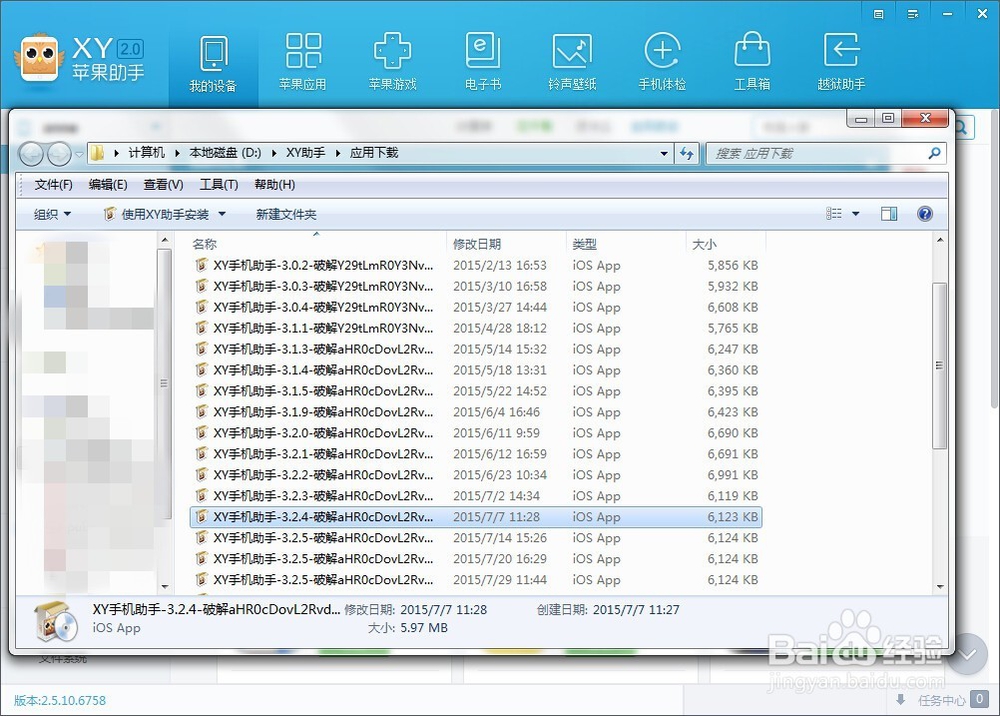Select XY手机助手-3.1.4 file

(x=476, y=370)
